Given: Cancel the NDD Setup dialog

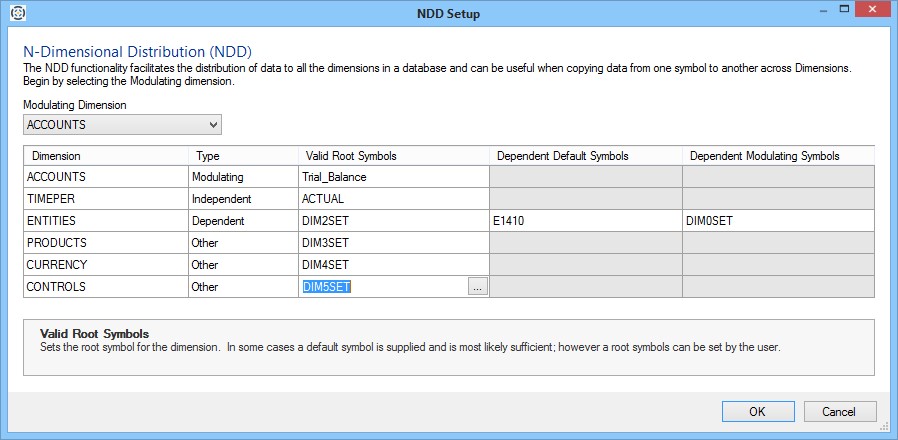Looking at the screenshot, I should 839,412.
